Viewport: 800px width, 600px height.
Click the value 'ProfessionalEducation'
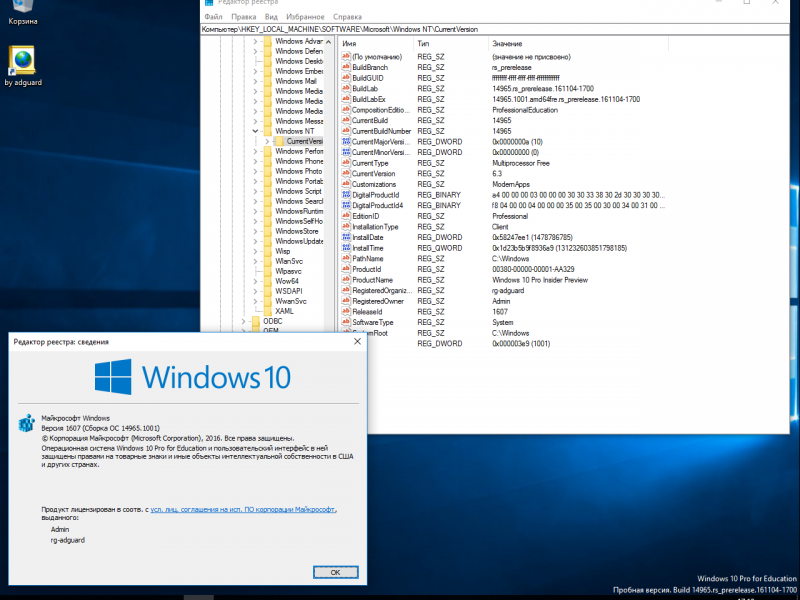(524, 110)
